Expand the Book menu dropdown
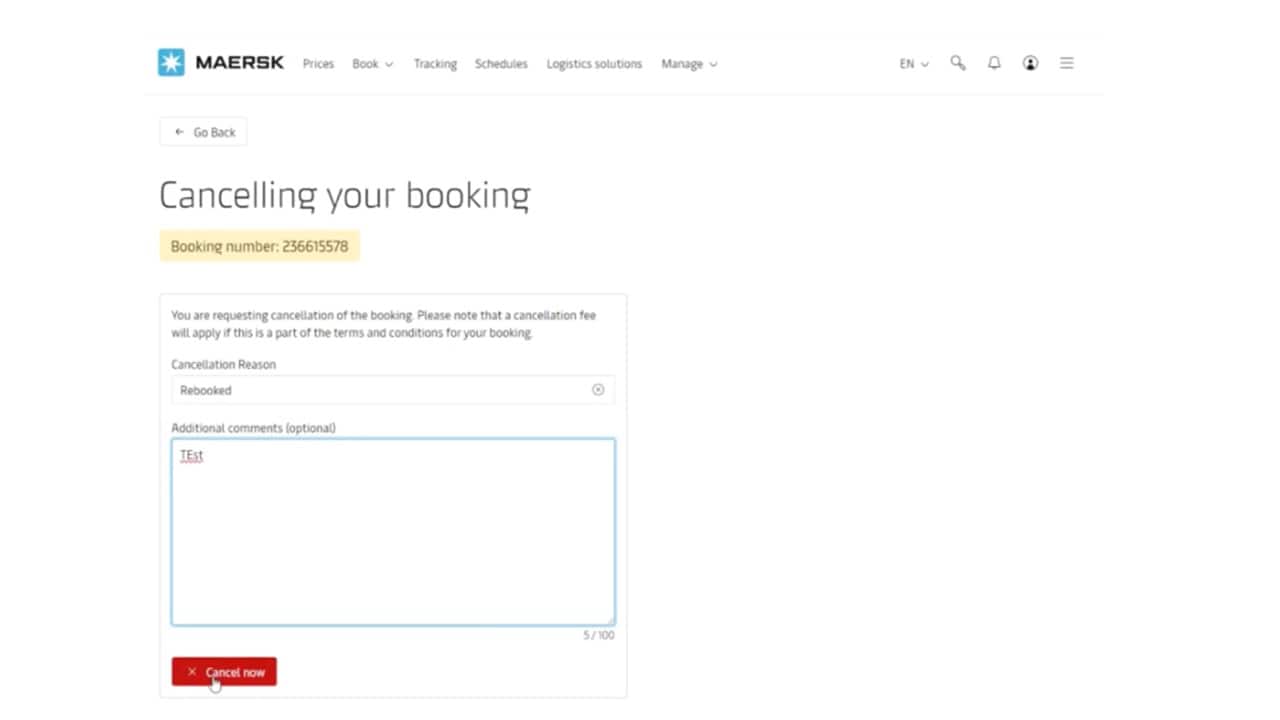 click(x=372, y=64)
